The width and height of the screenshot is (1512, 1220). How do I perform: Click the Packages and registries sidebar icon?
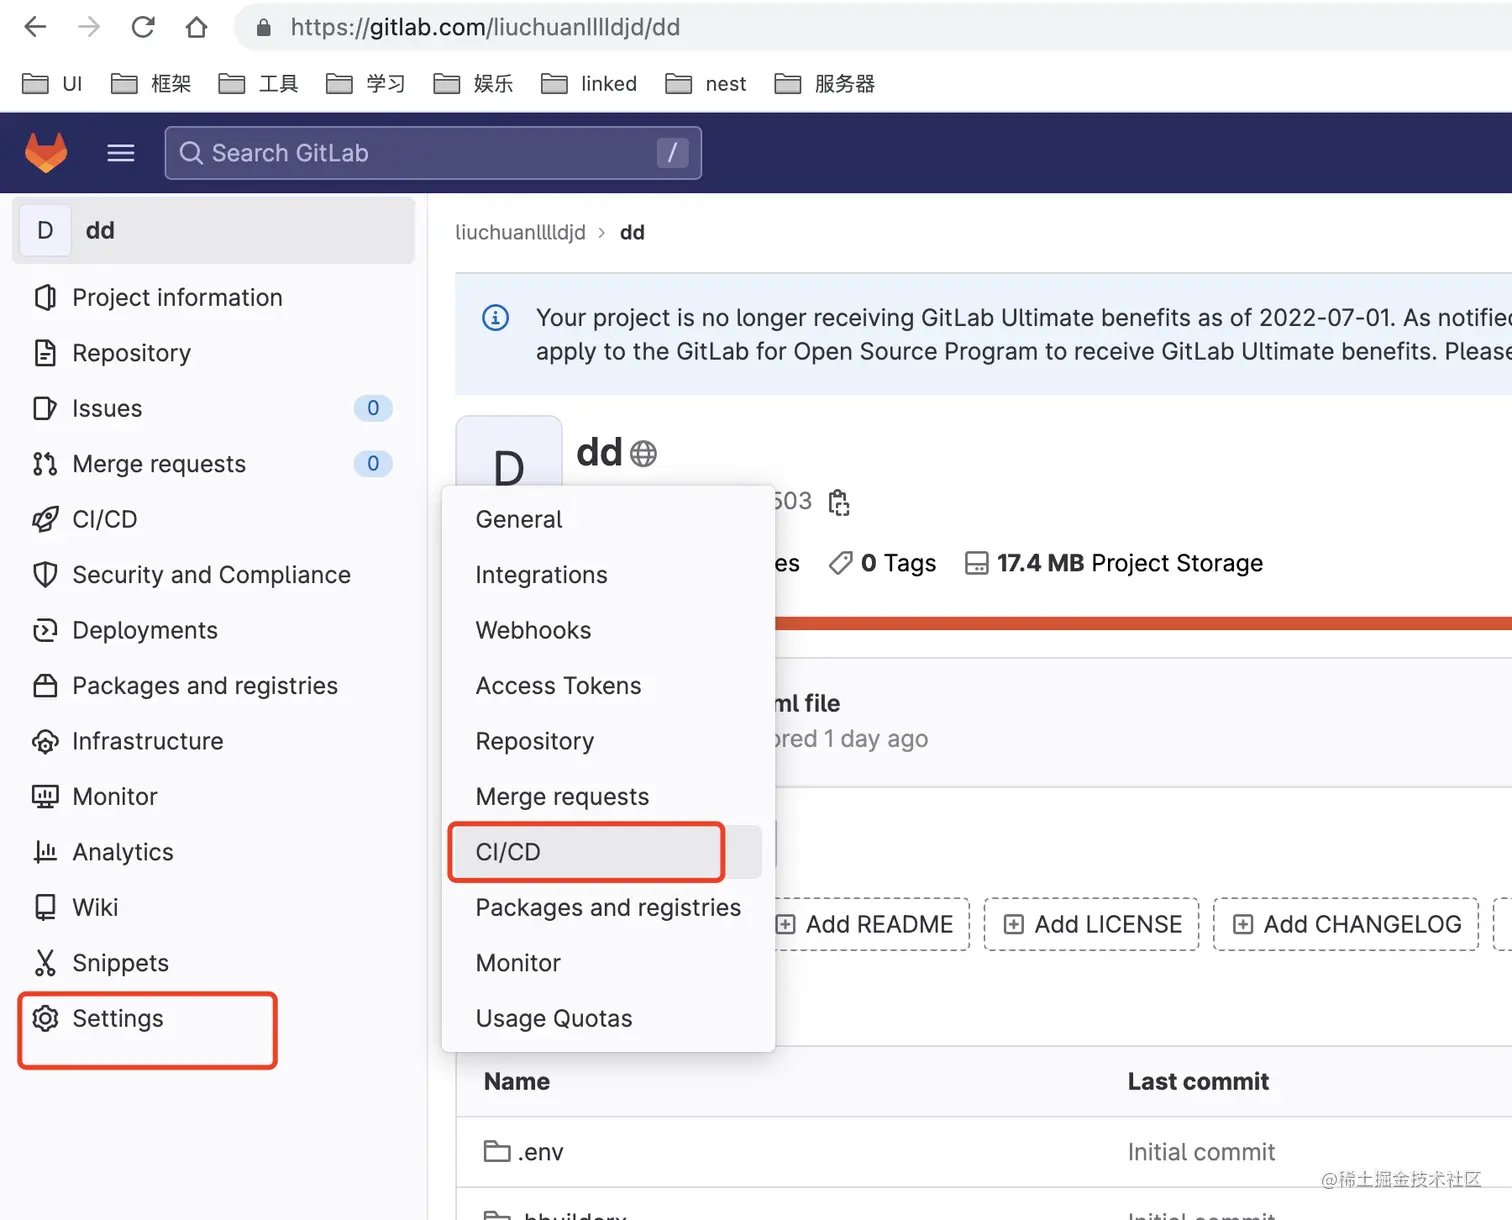pos(45,686)
